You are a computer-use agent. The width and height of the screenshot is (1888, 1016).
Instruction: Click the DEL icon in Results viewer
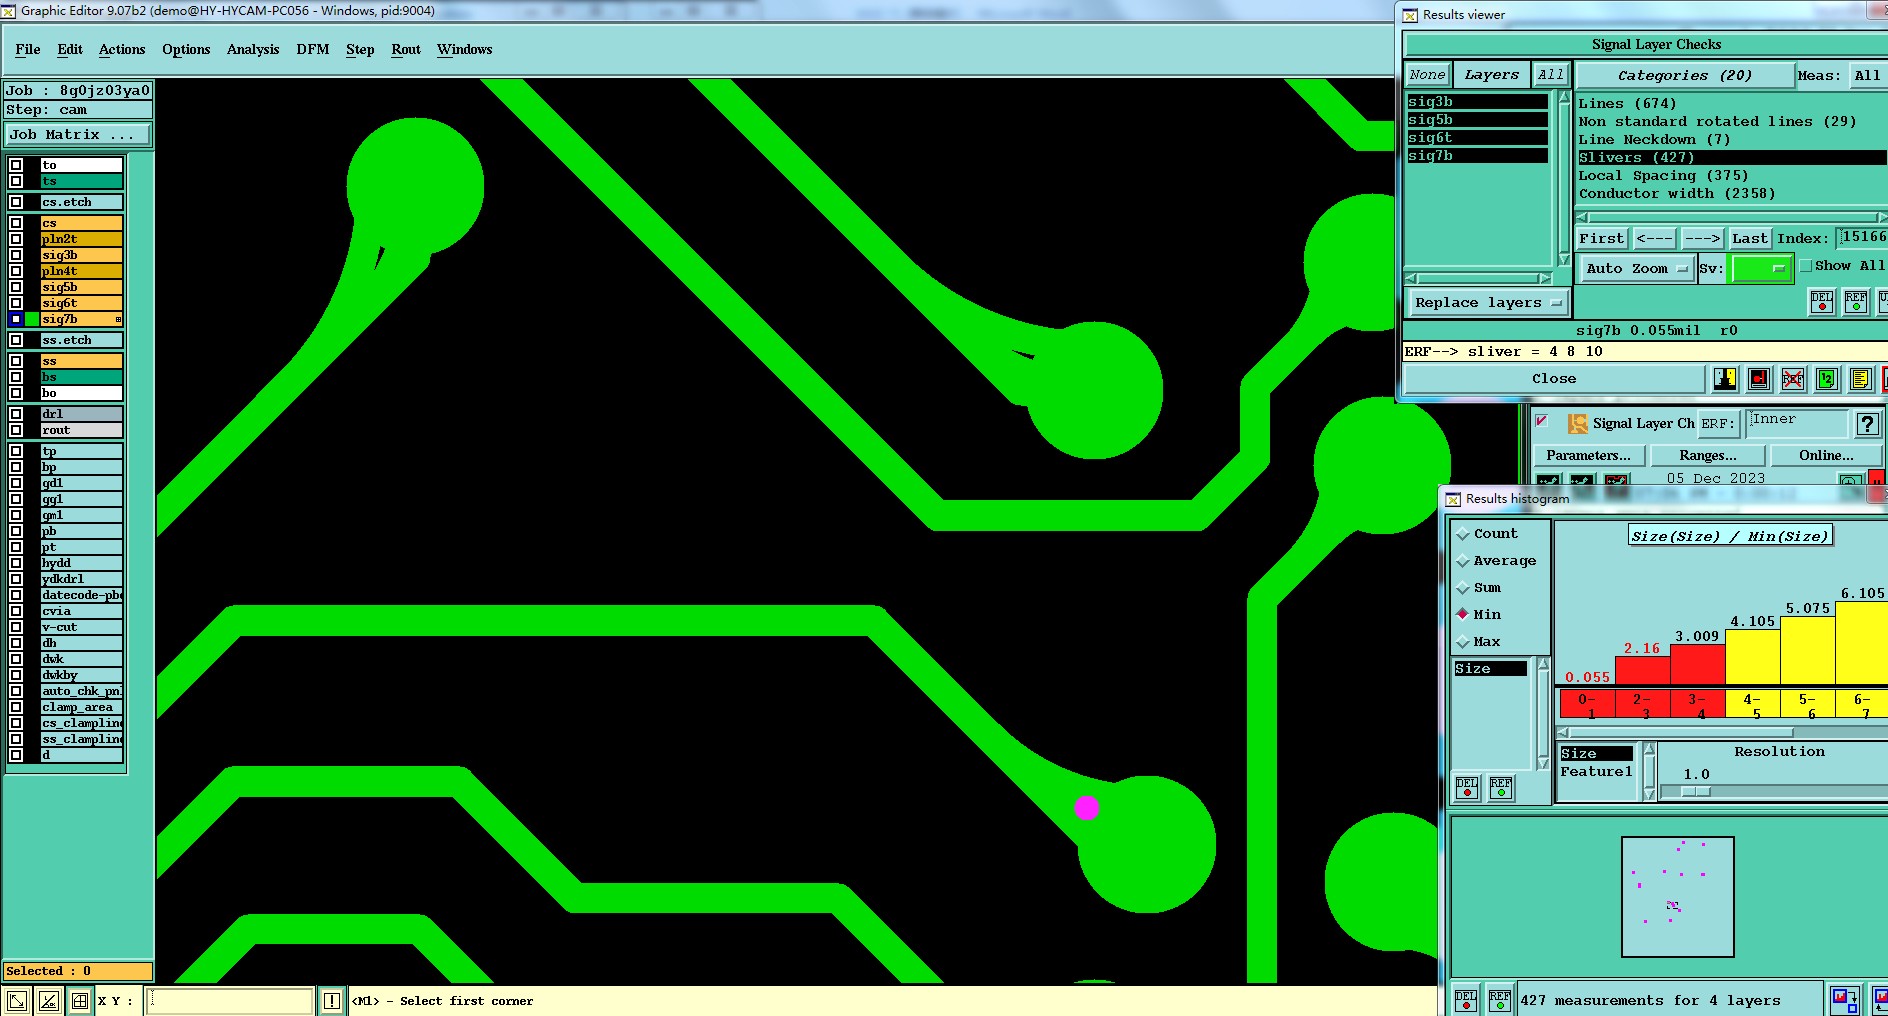[1822, 301]
